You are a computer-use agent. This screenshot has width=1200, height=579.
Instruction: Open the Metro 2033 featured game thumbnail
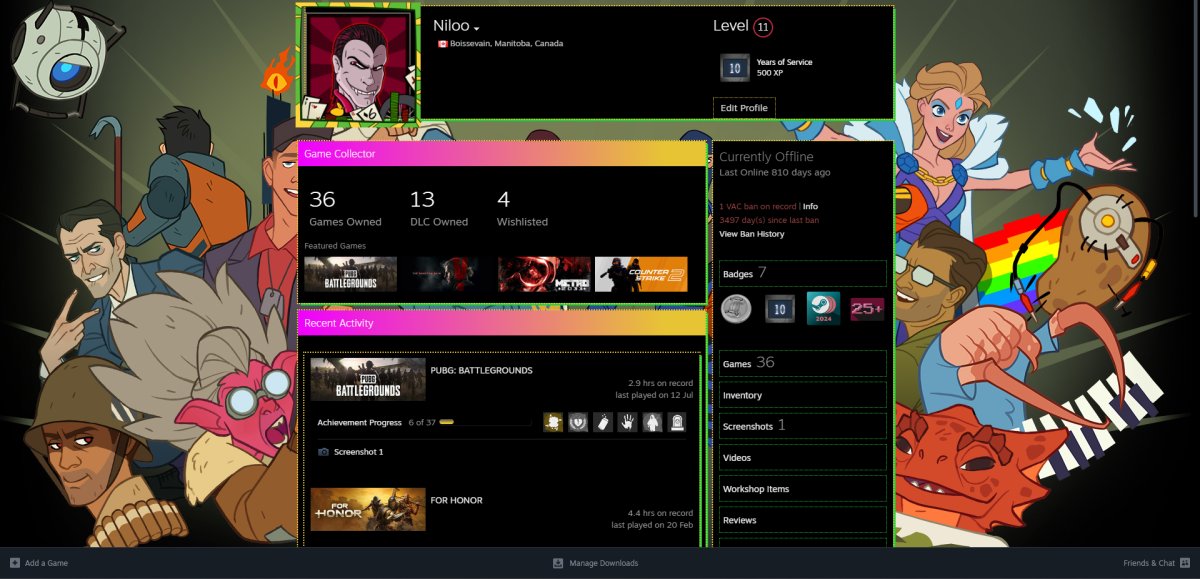pyautogui.click(x=544, y=274)
